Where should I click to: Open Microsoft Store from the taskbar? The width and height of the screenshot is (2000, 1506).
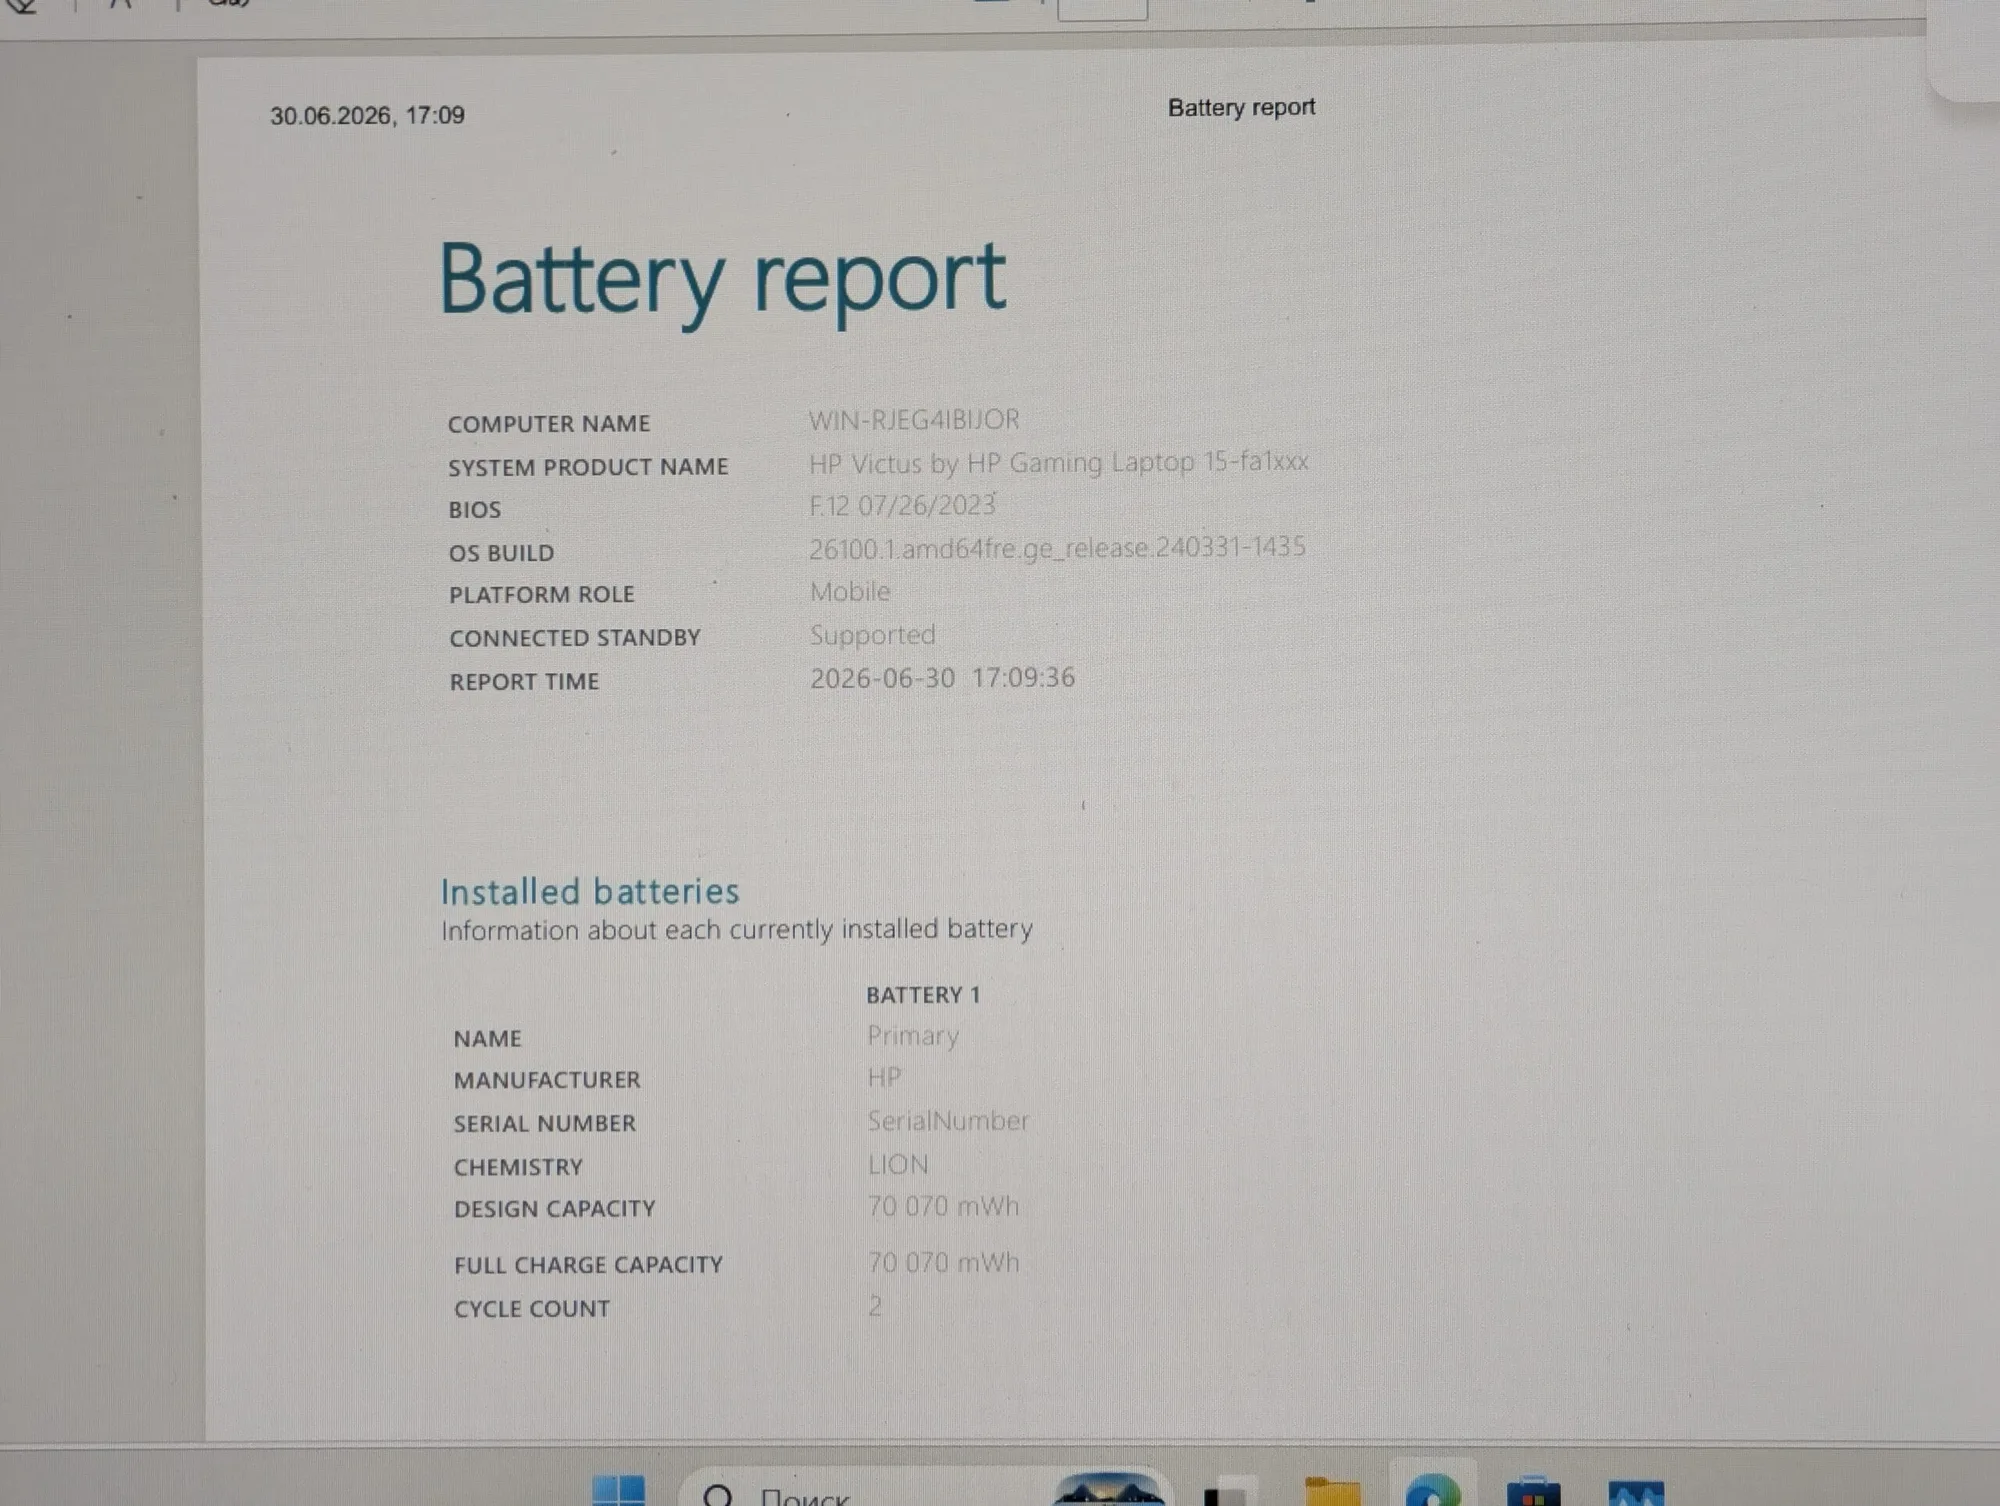(x=1533, y=1492)
